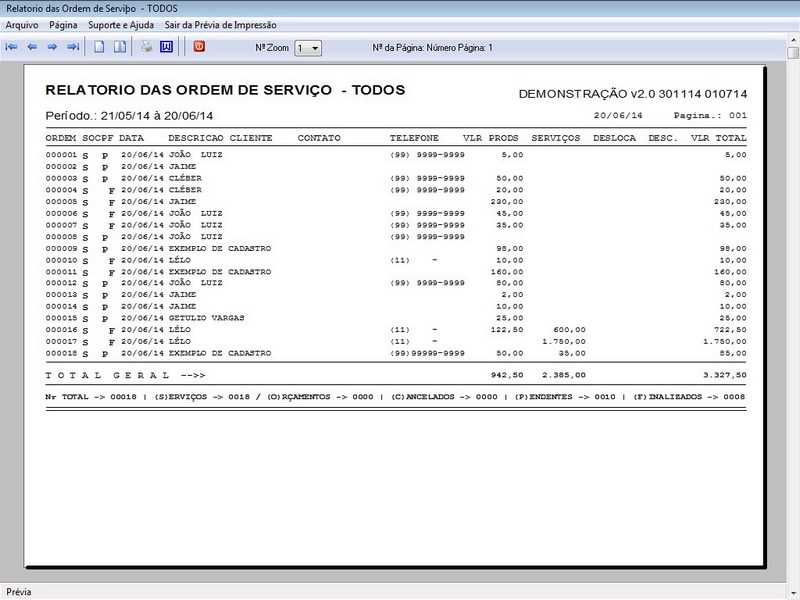Click the DESCRICAO CLIENTE column header
This screenshot has width=800, height=600.
click(x=220, y=138)
